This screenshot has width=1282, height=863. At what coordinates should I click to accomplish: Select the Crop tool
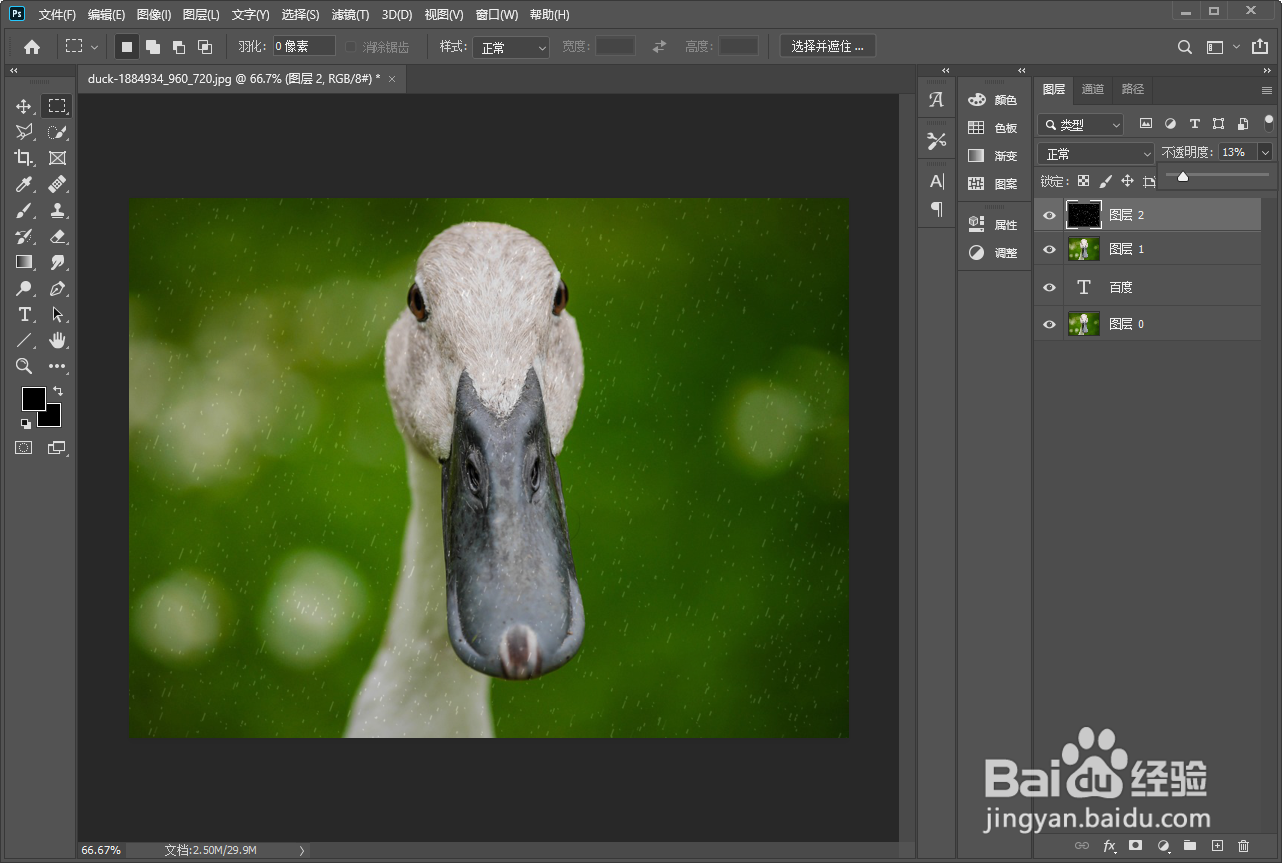[24, 158]
